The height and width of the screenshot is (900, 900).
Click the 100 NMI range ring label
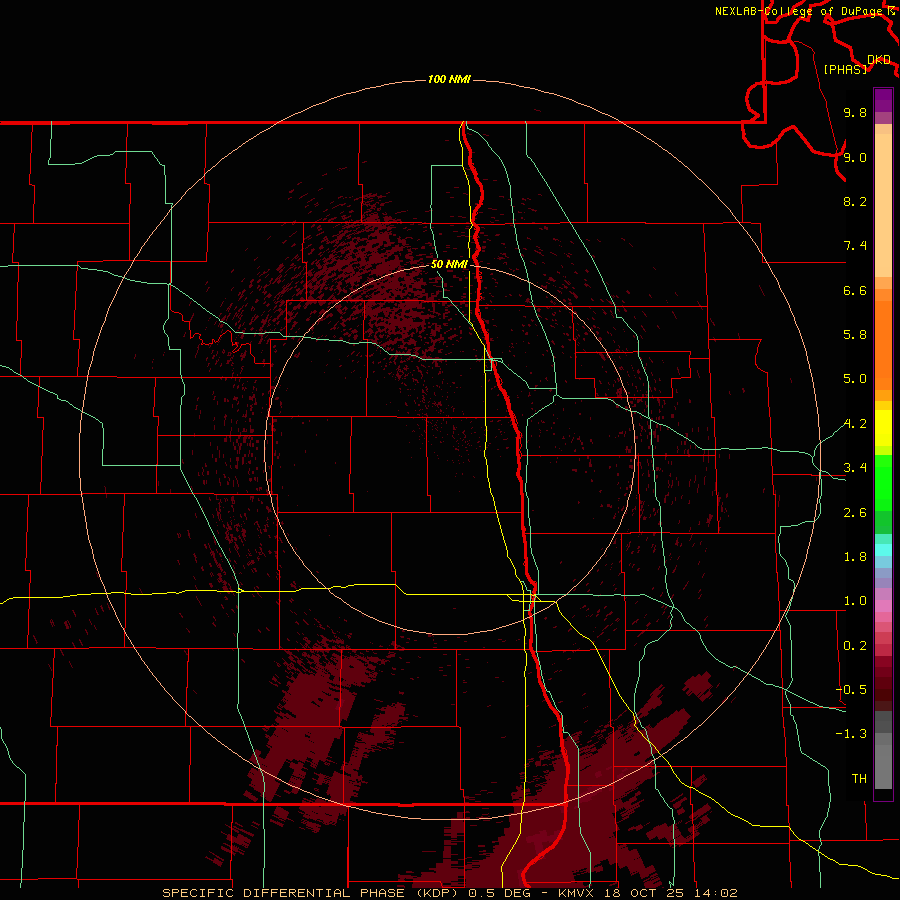coord(449,79)
